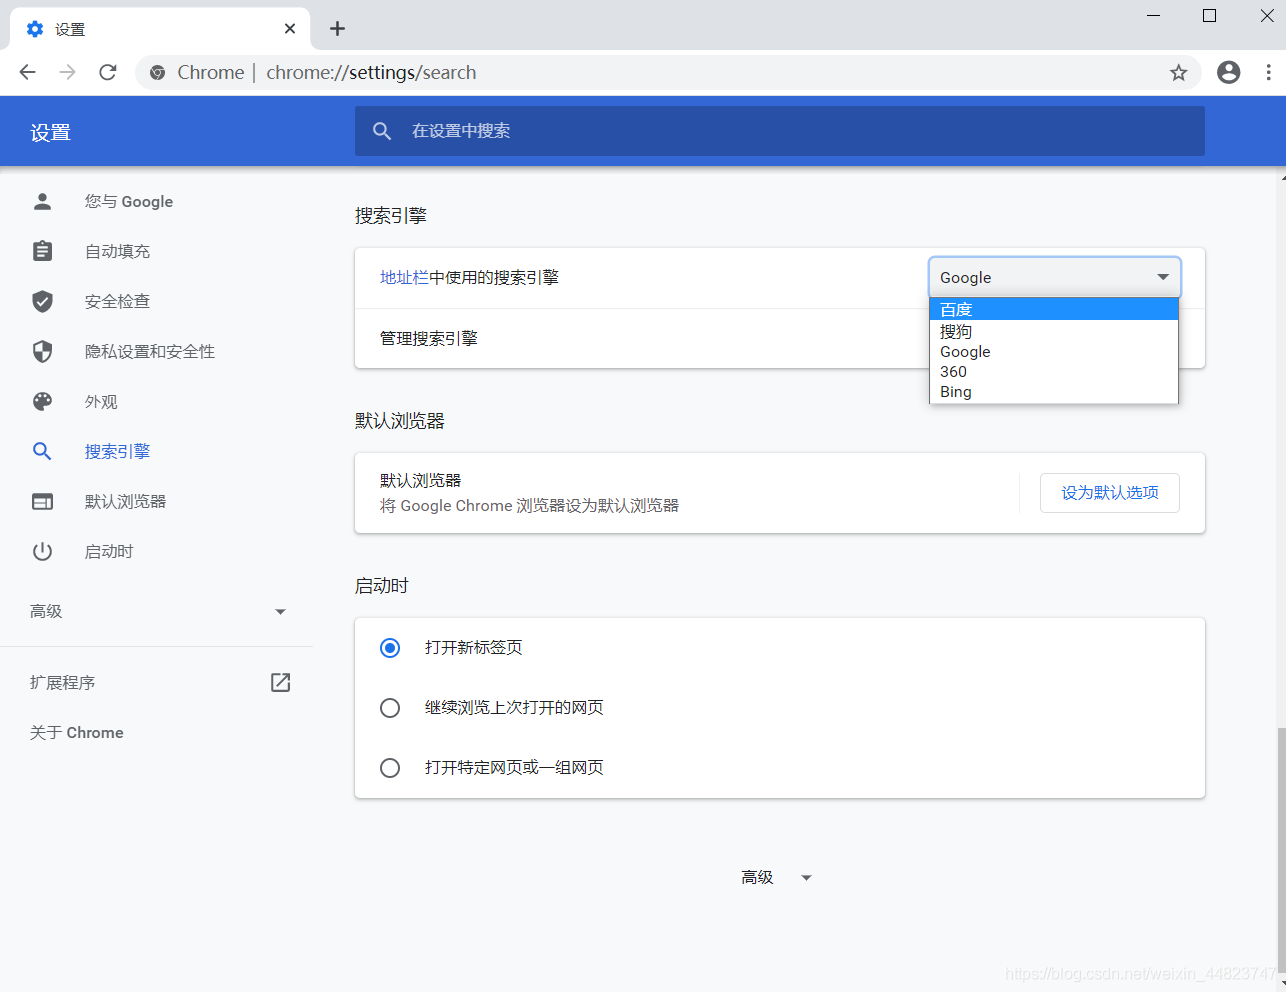
Task: Select 打开特定网页或一组网页 radio option
Action: (390, 768)
